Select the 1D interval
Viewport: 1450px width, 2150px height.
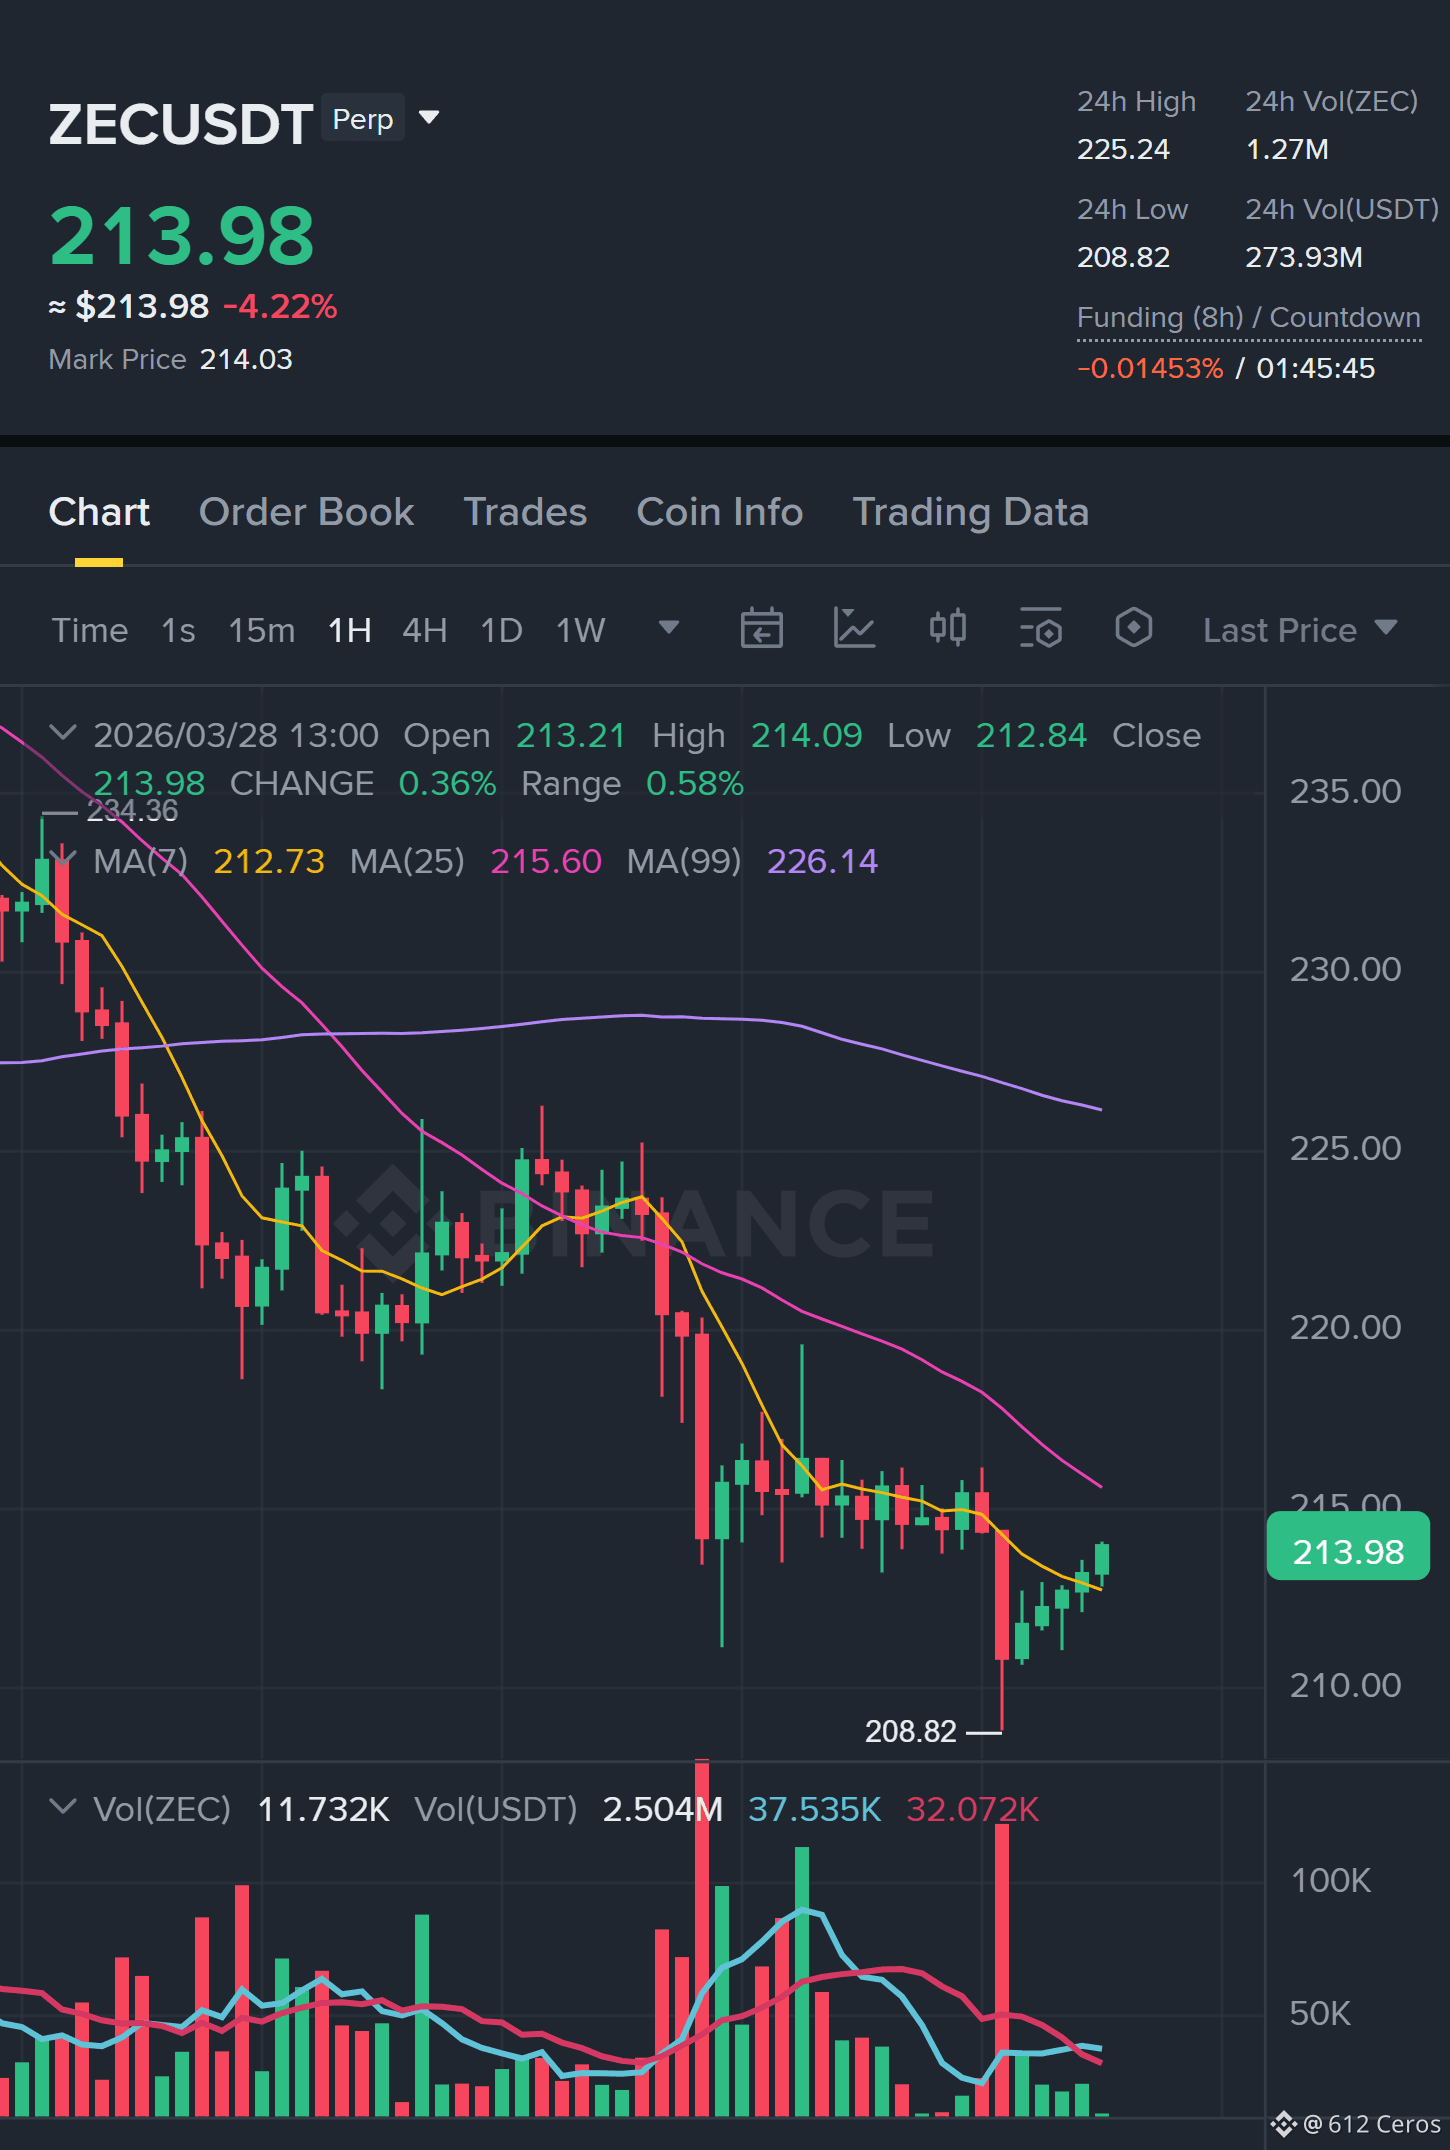[502, 630]
